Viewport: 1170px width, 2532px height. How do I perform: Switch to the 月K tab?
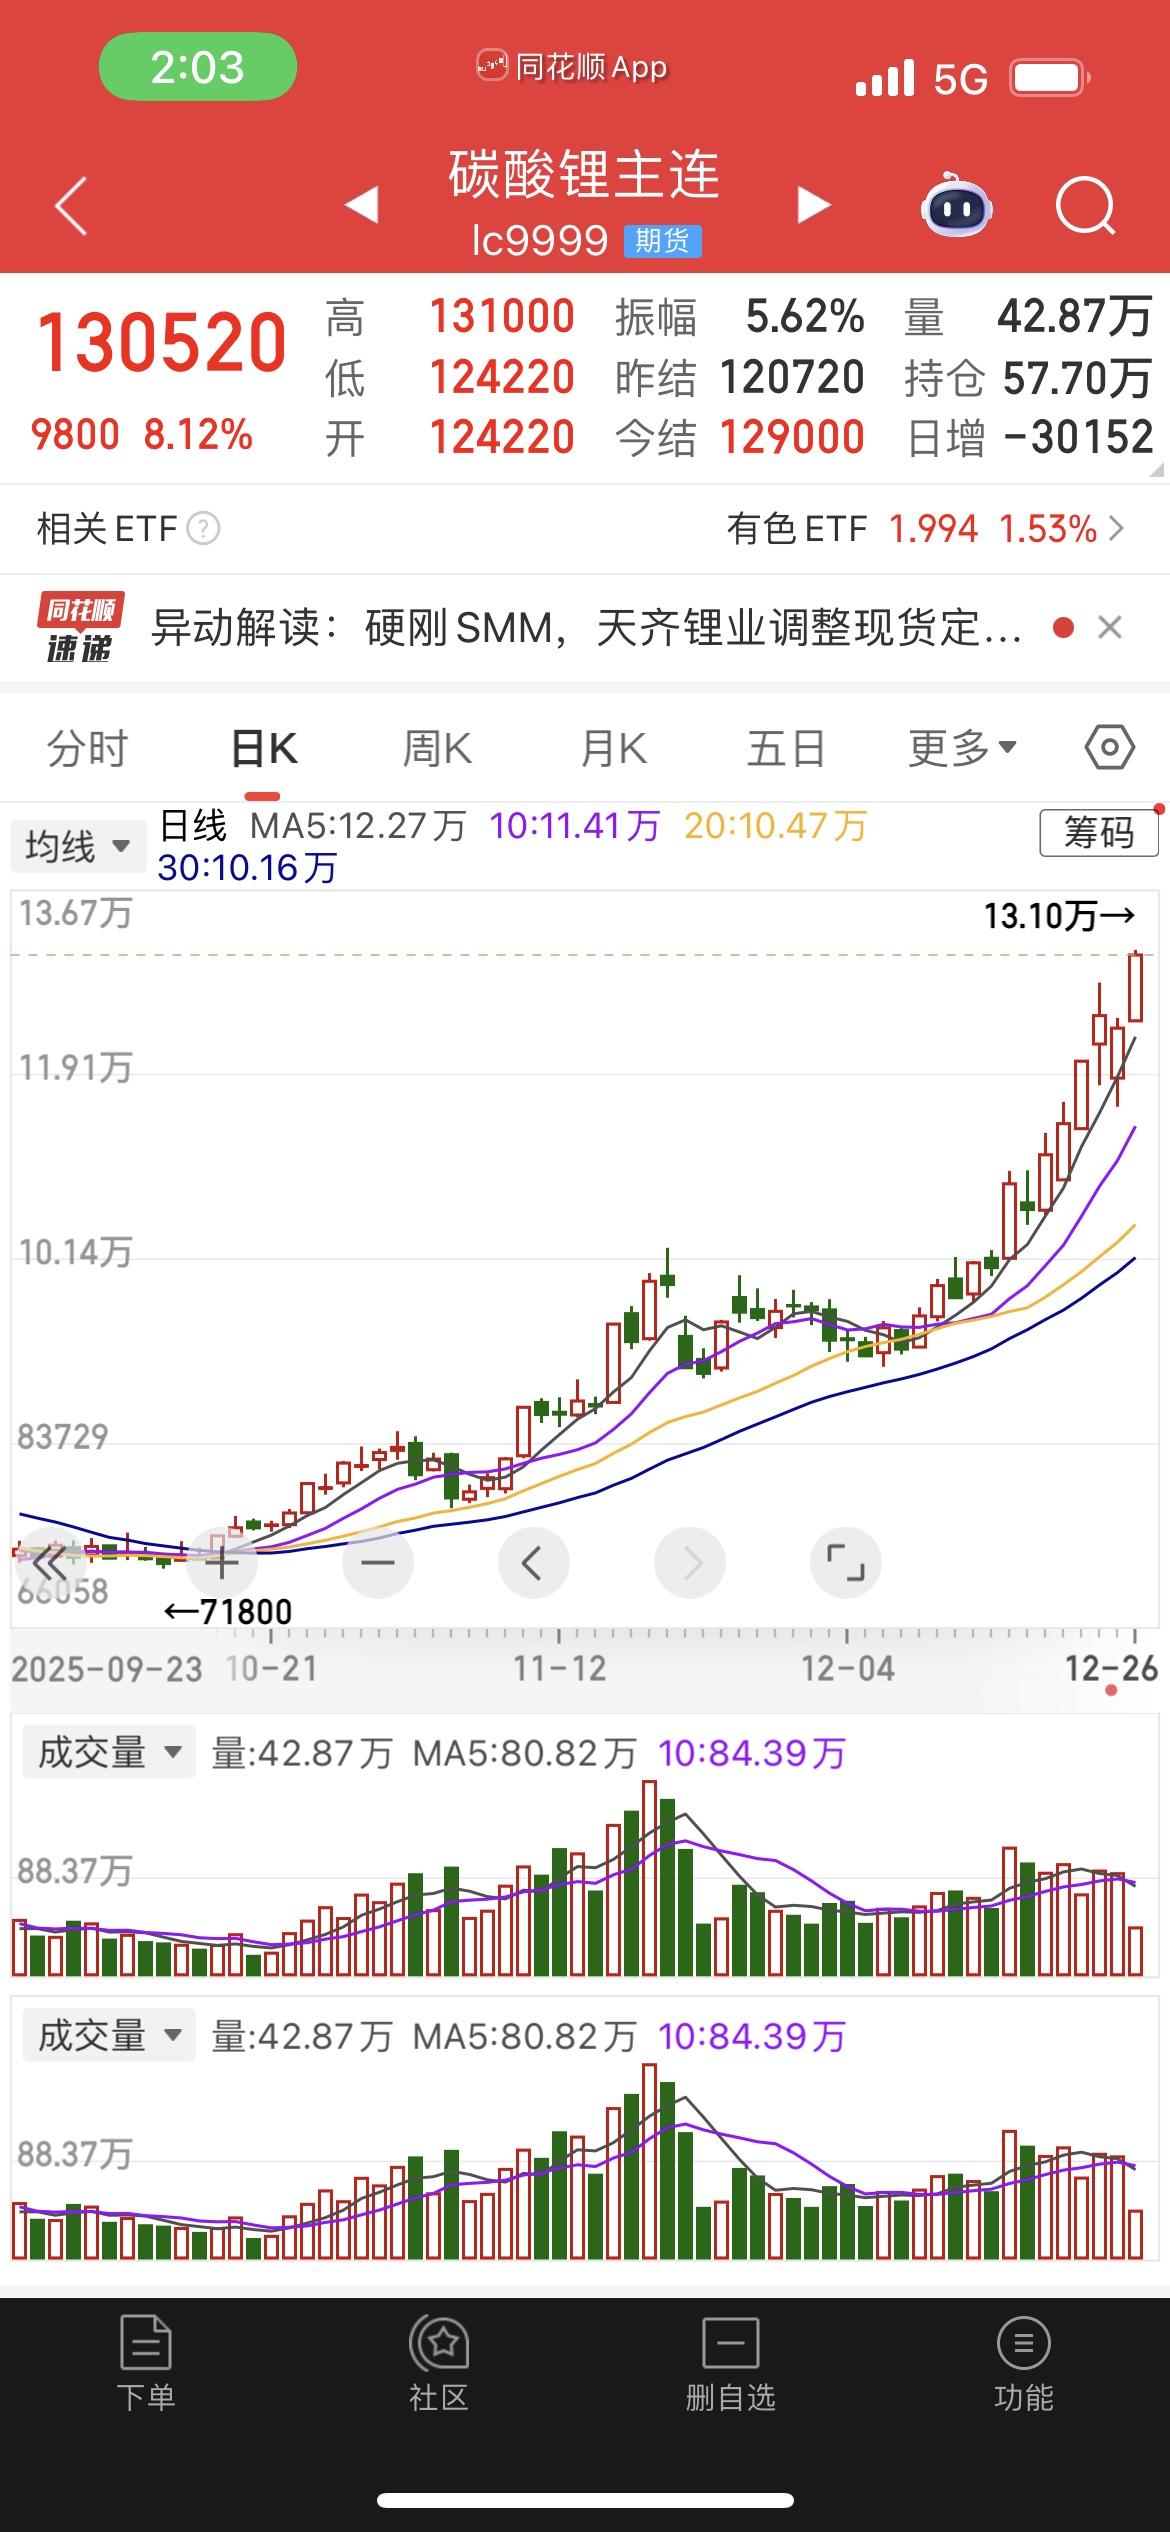point(614,748)
